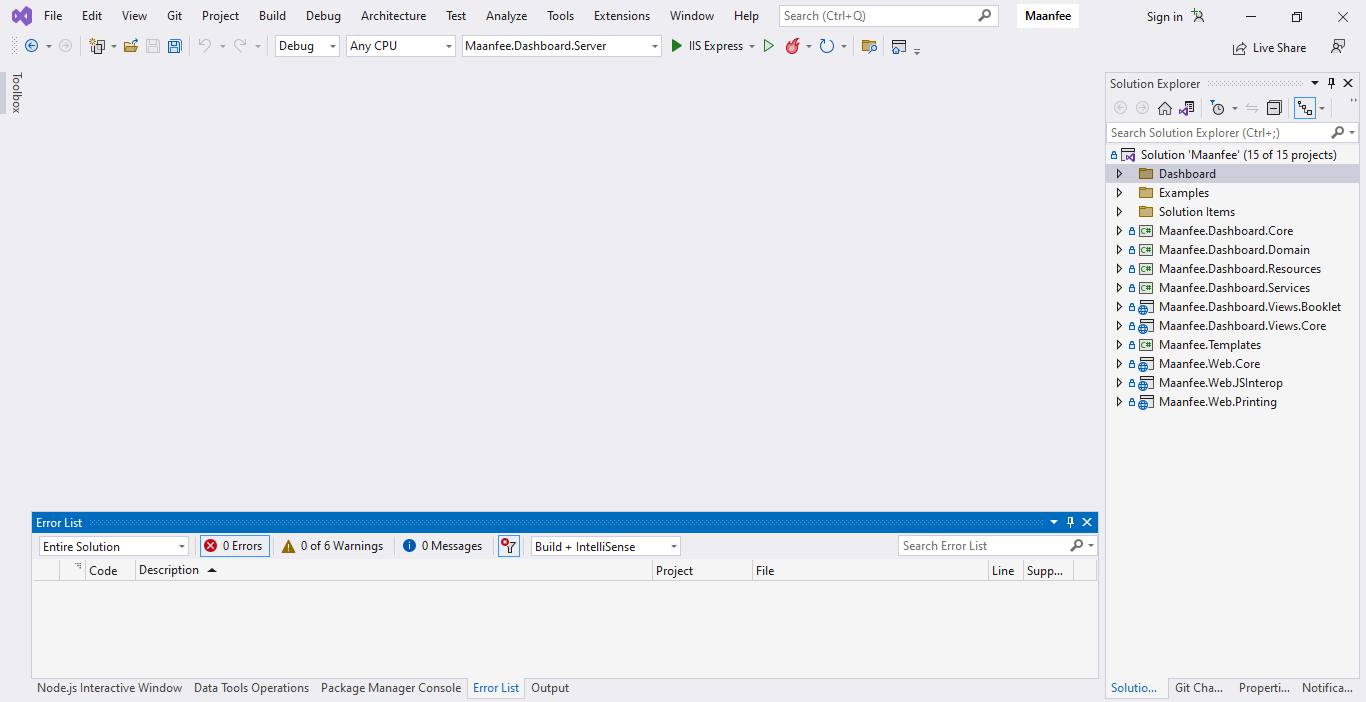Viewport: 1366px width, 702px height.
Task: Open the vertical Toolbox tab
Action: coord(16,92)
